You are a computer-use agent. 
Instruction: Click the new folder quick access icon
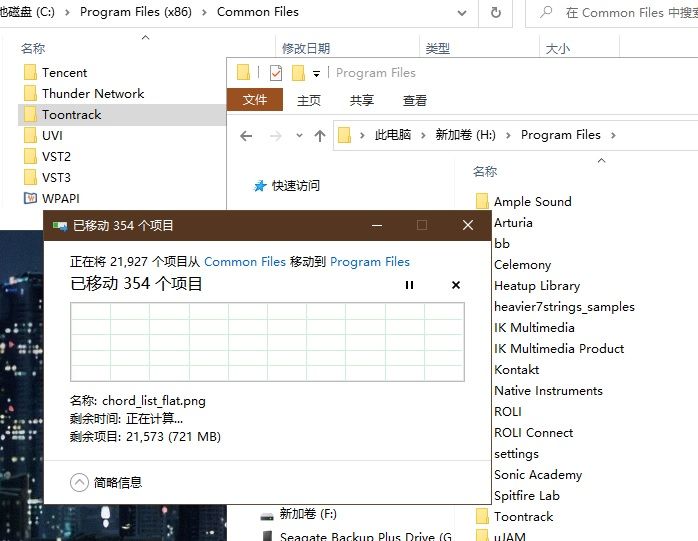click(x=298, y=73)
